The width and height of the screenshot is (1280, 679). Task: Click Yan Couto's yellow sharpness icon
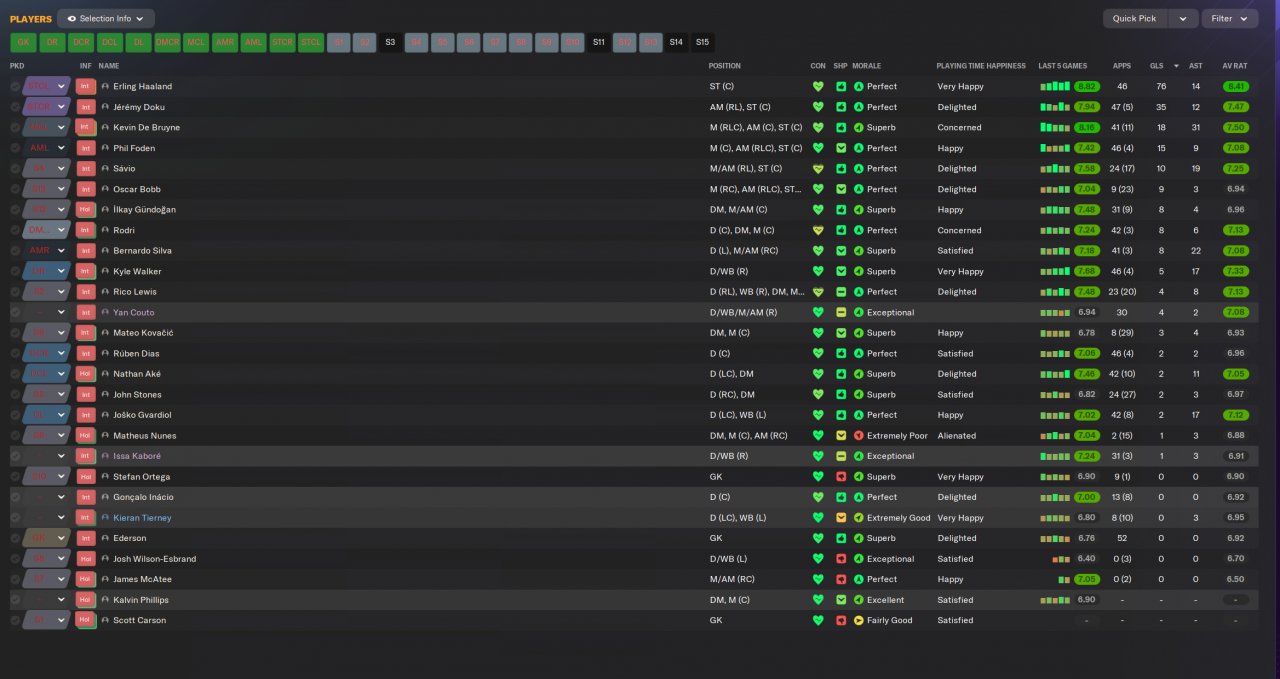841,312
